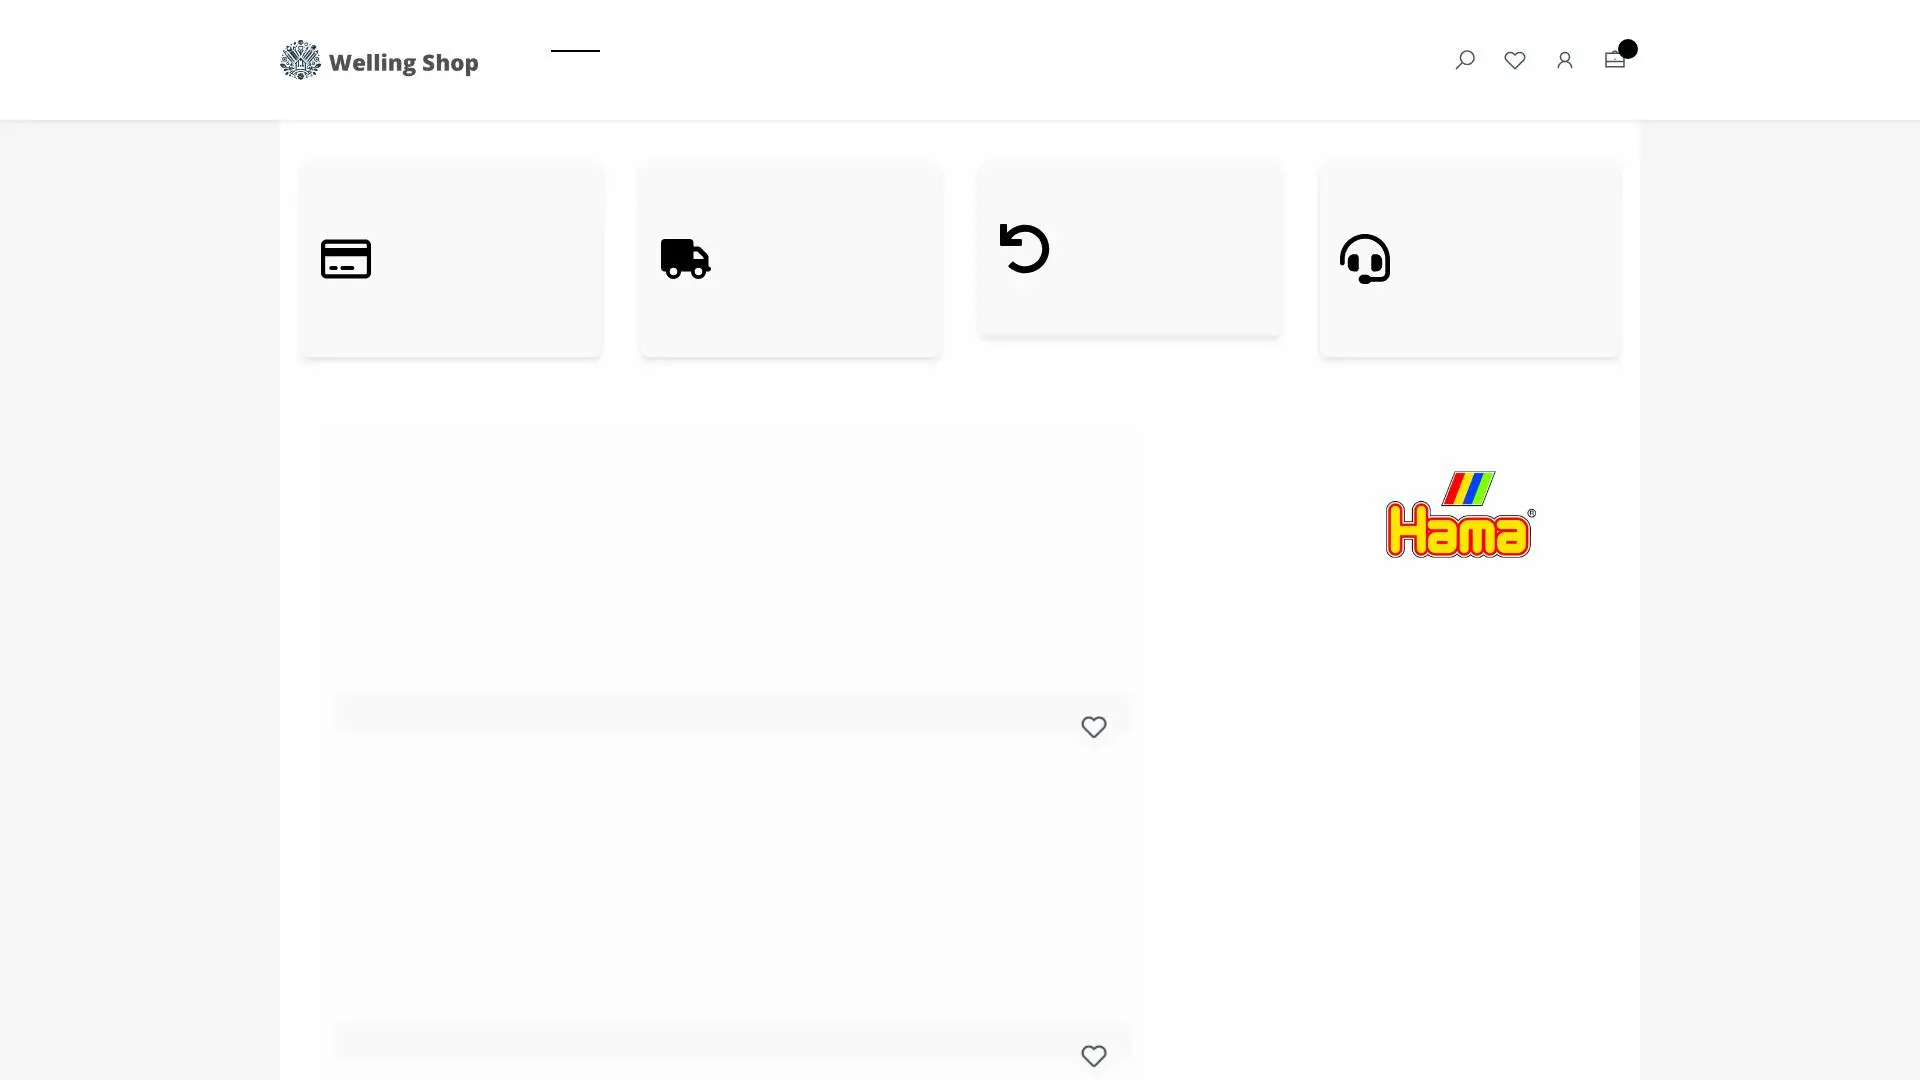Open the search magnifier in header
Screen dimensions: 1920x1080
pos(1465,60)
